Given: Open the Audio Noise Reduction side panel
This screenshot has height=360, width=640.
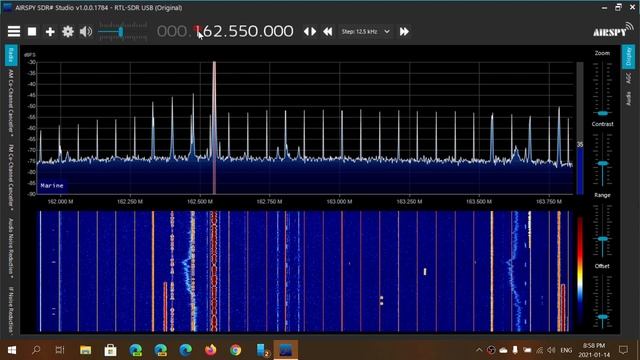Looking at the screenshot, I should (11, 248).
